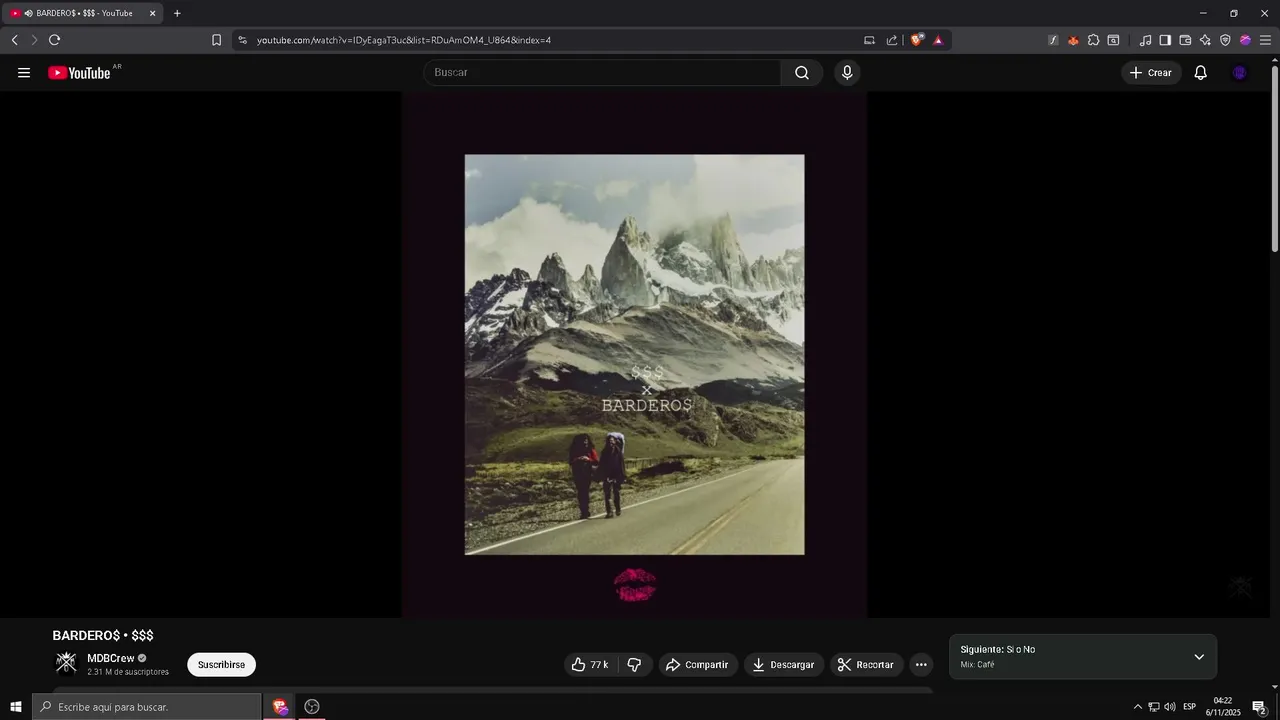The image size is (1280, 720).
Task: Share the video with Compartir
Action: click(x=698, y=665)
